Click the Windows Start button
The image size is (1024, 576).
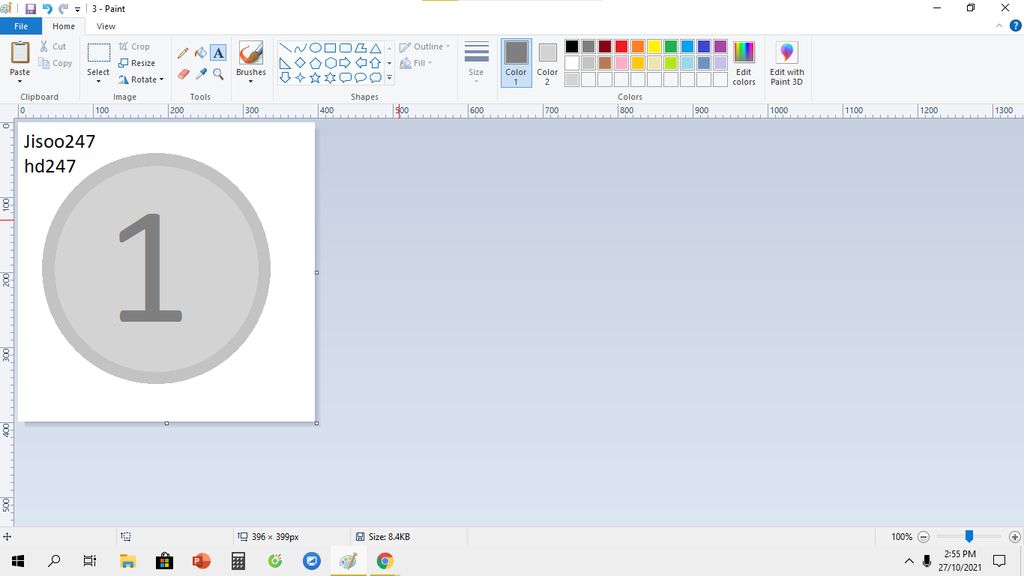(18, 561)
